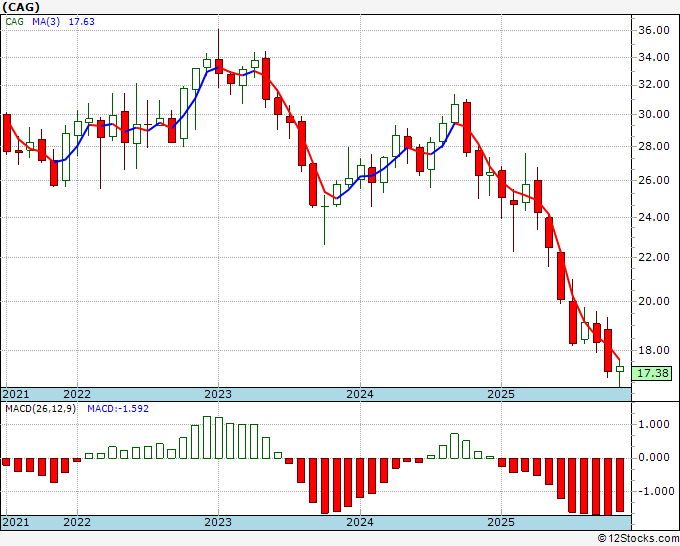This screenshot has height=546, width=680.
Task: Click the (CAG) chart title
Action: click(x=21, y=7)
